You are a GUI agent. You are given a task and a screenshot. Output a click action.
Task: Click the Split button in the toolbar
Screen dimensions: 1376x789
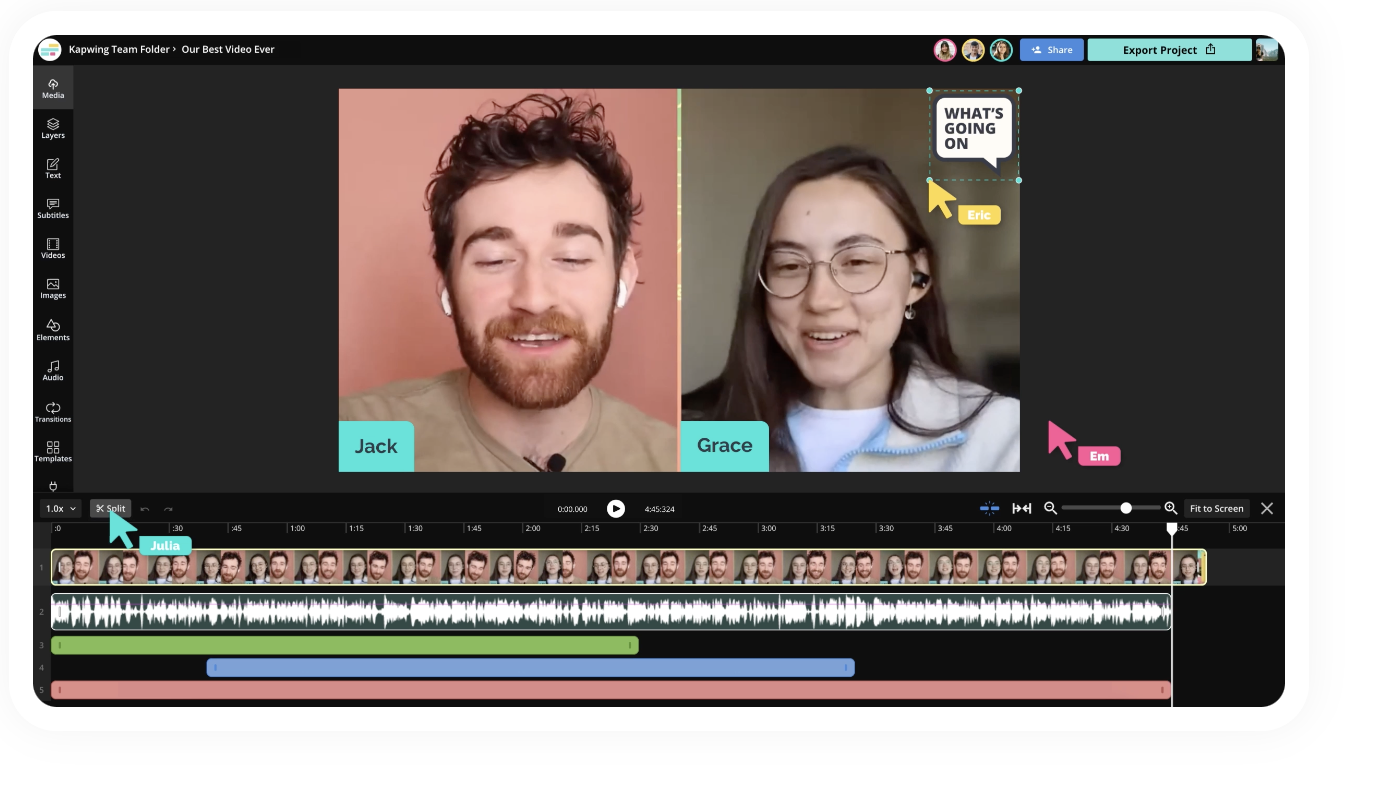tap(109, 508)
